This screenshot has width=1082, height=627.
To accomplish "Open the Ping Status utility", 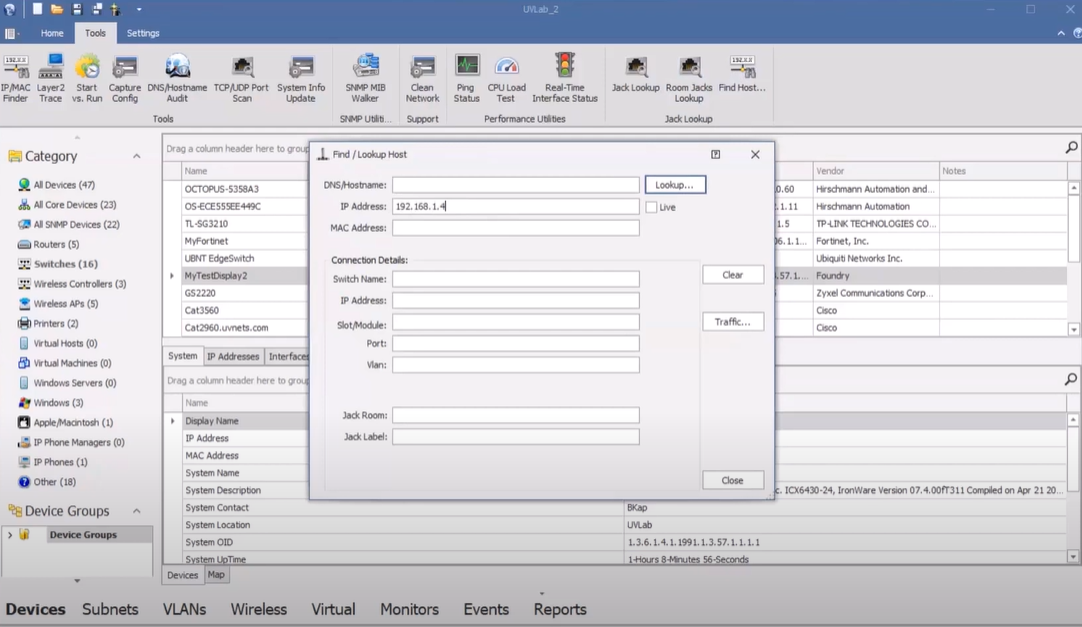I will click(x=466, y=79).
